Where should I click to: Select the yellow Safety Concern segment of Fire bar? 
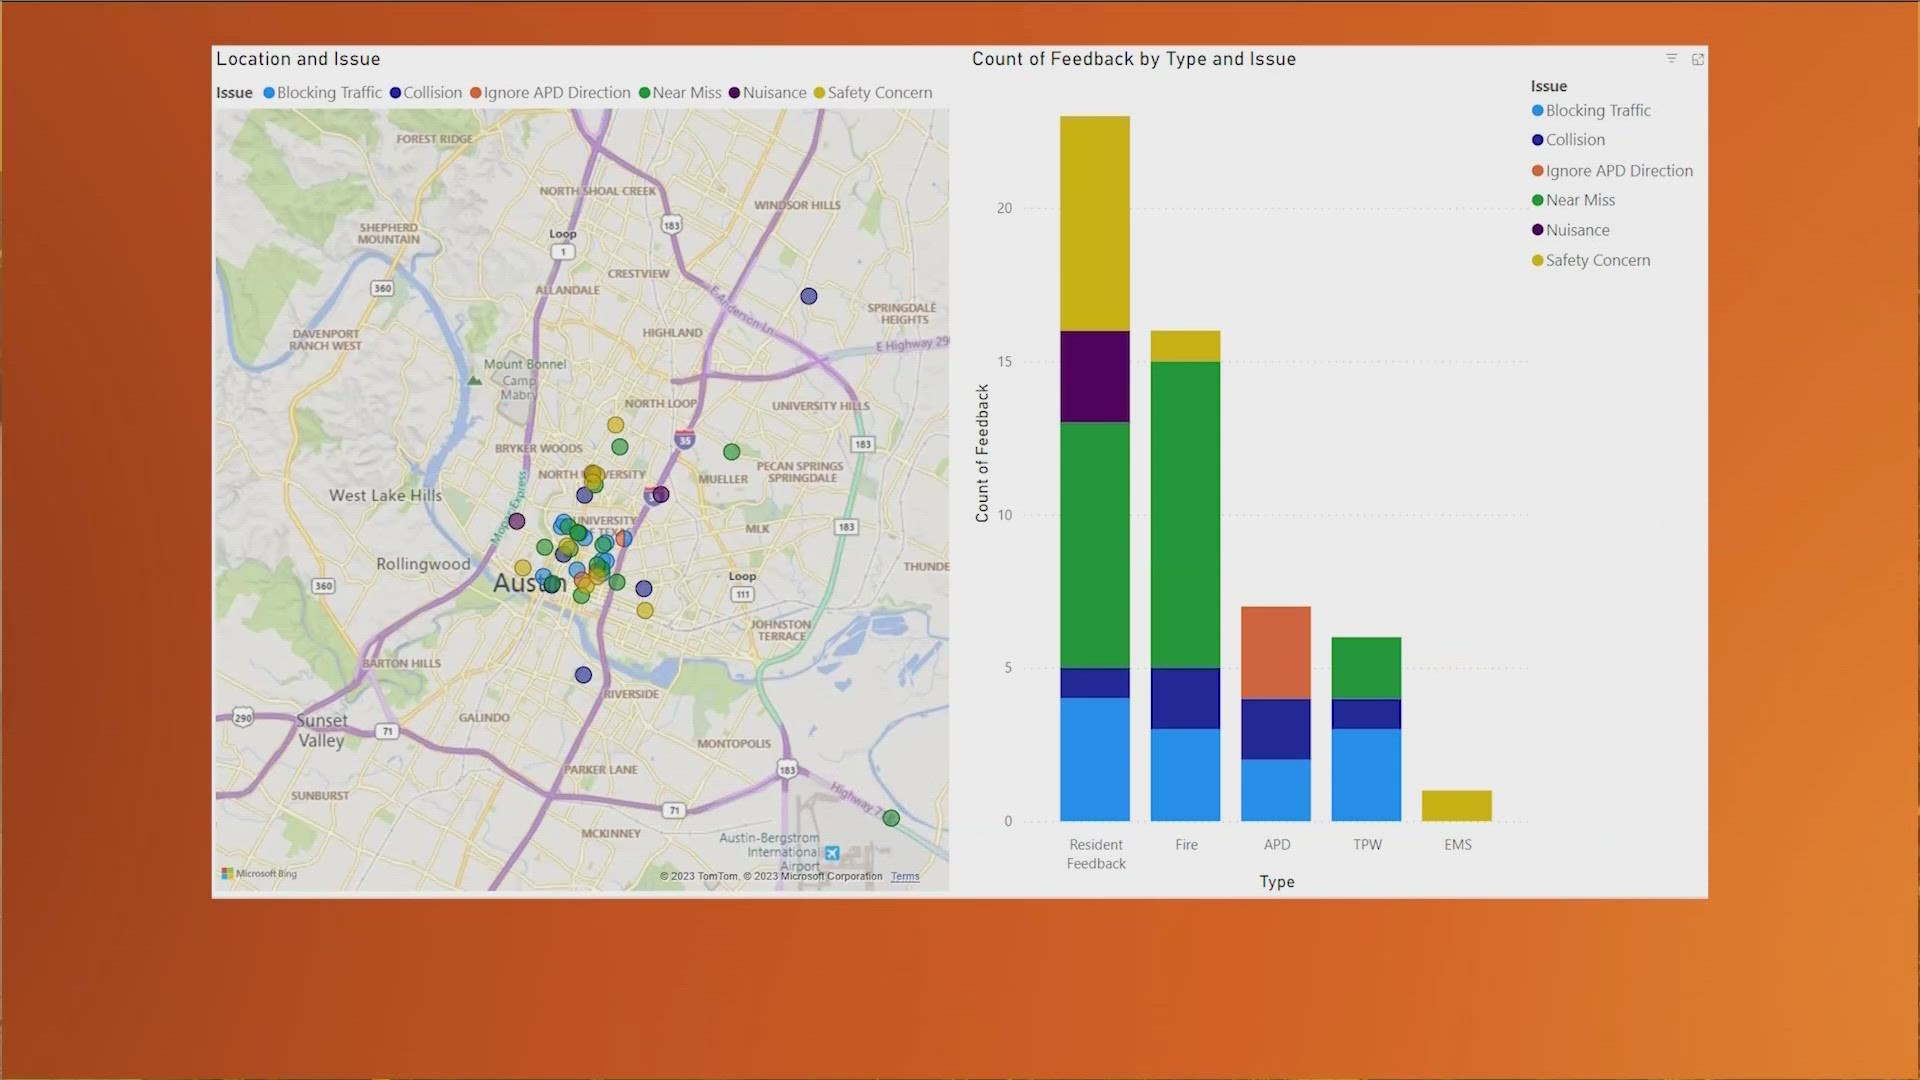point(1185,346)
